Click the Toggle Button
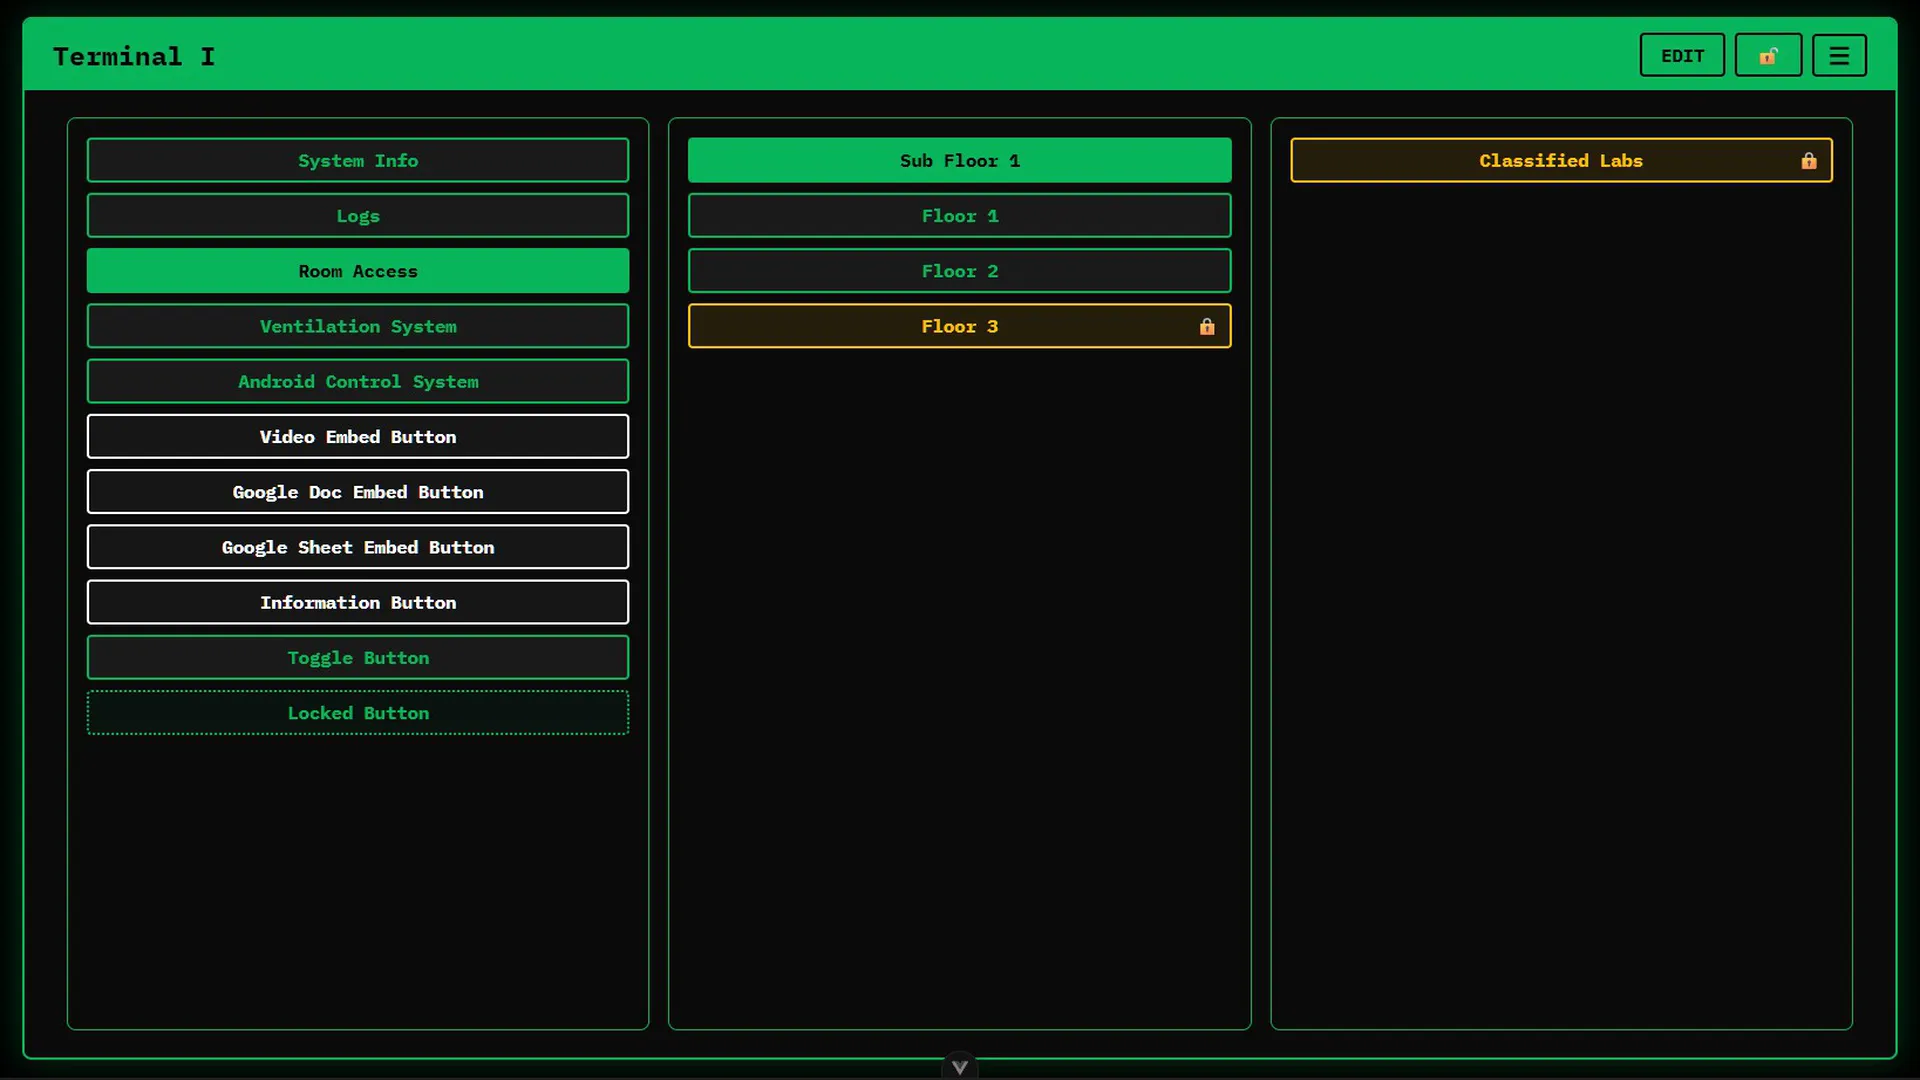Viewport: 1920px width, 1080px height. click(x=358, y=658)
